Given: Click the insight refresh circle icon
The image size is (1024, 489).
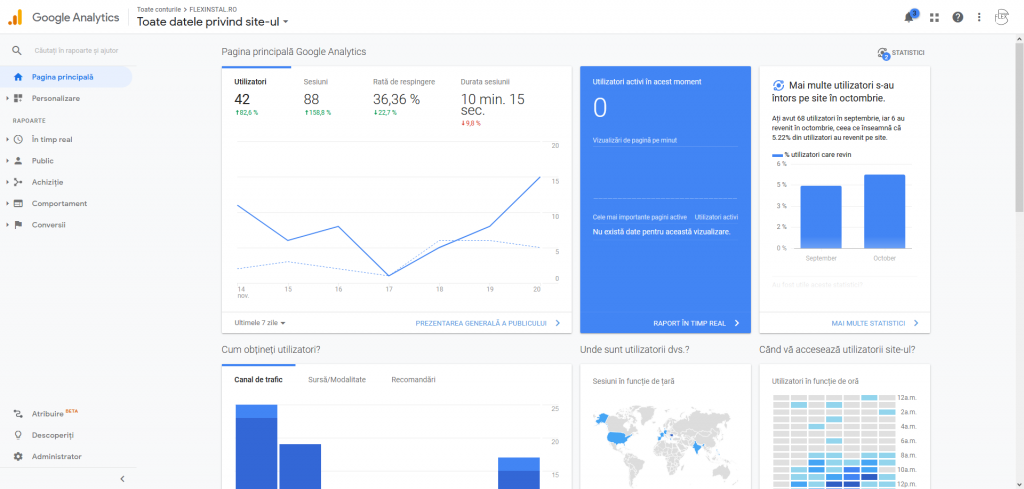Looking at the screenshot, I should click(778, 86).
